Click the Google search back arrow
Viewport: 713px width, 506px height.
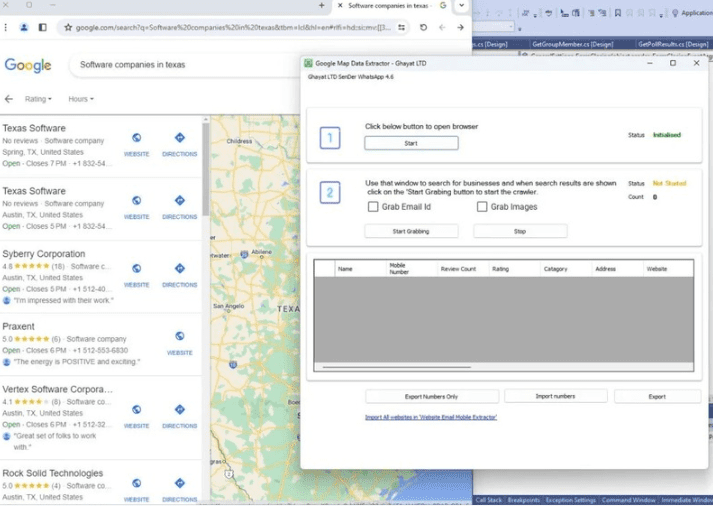9,99
